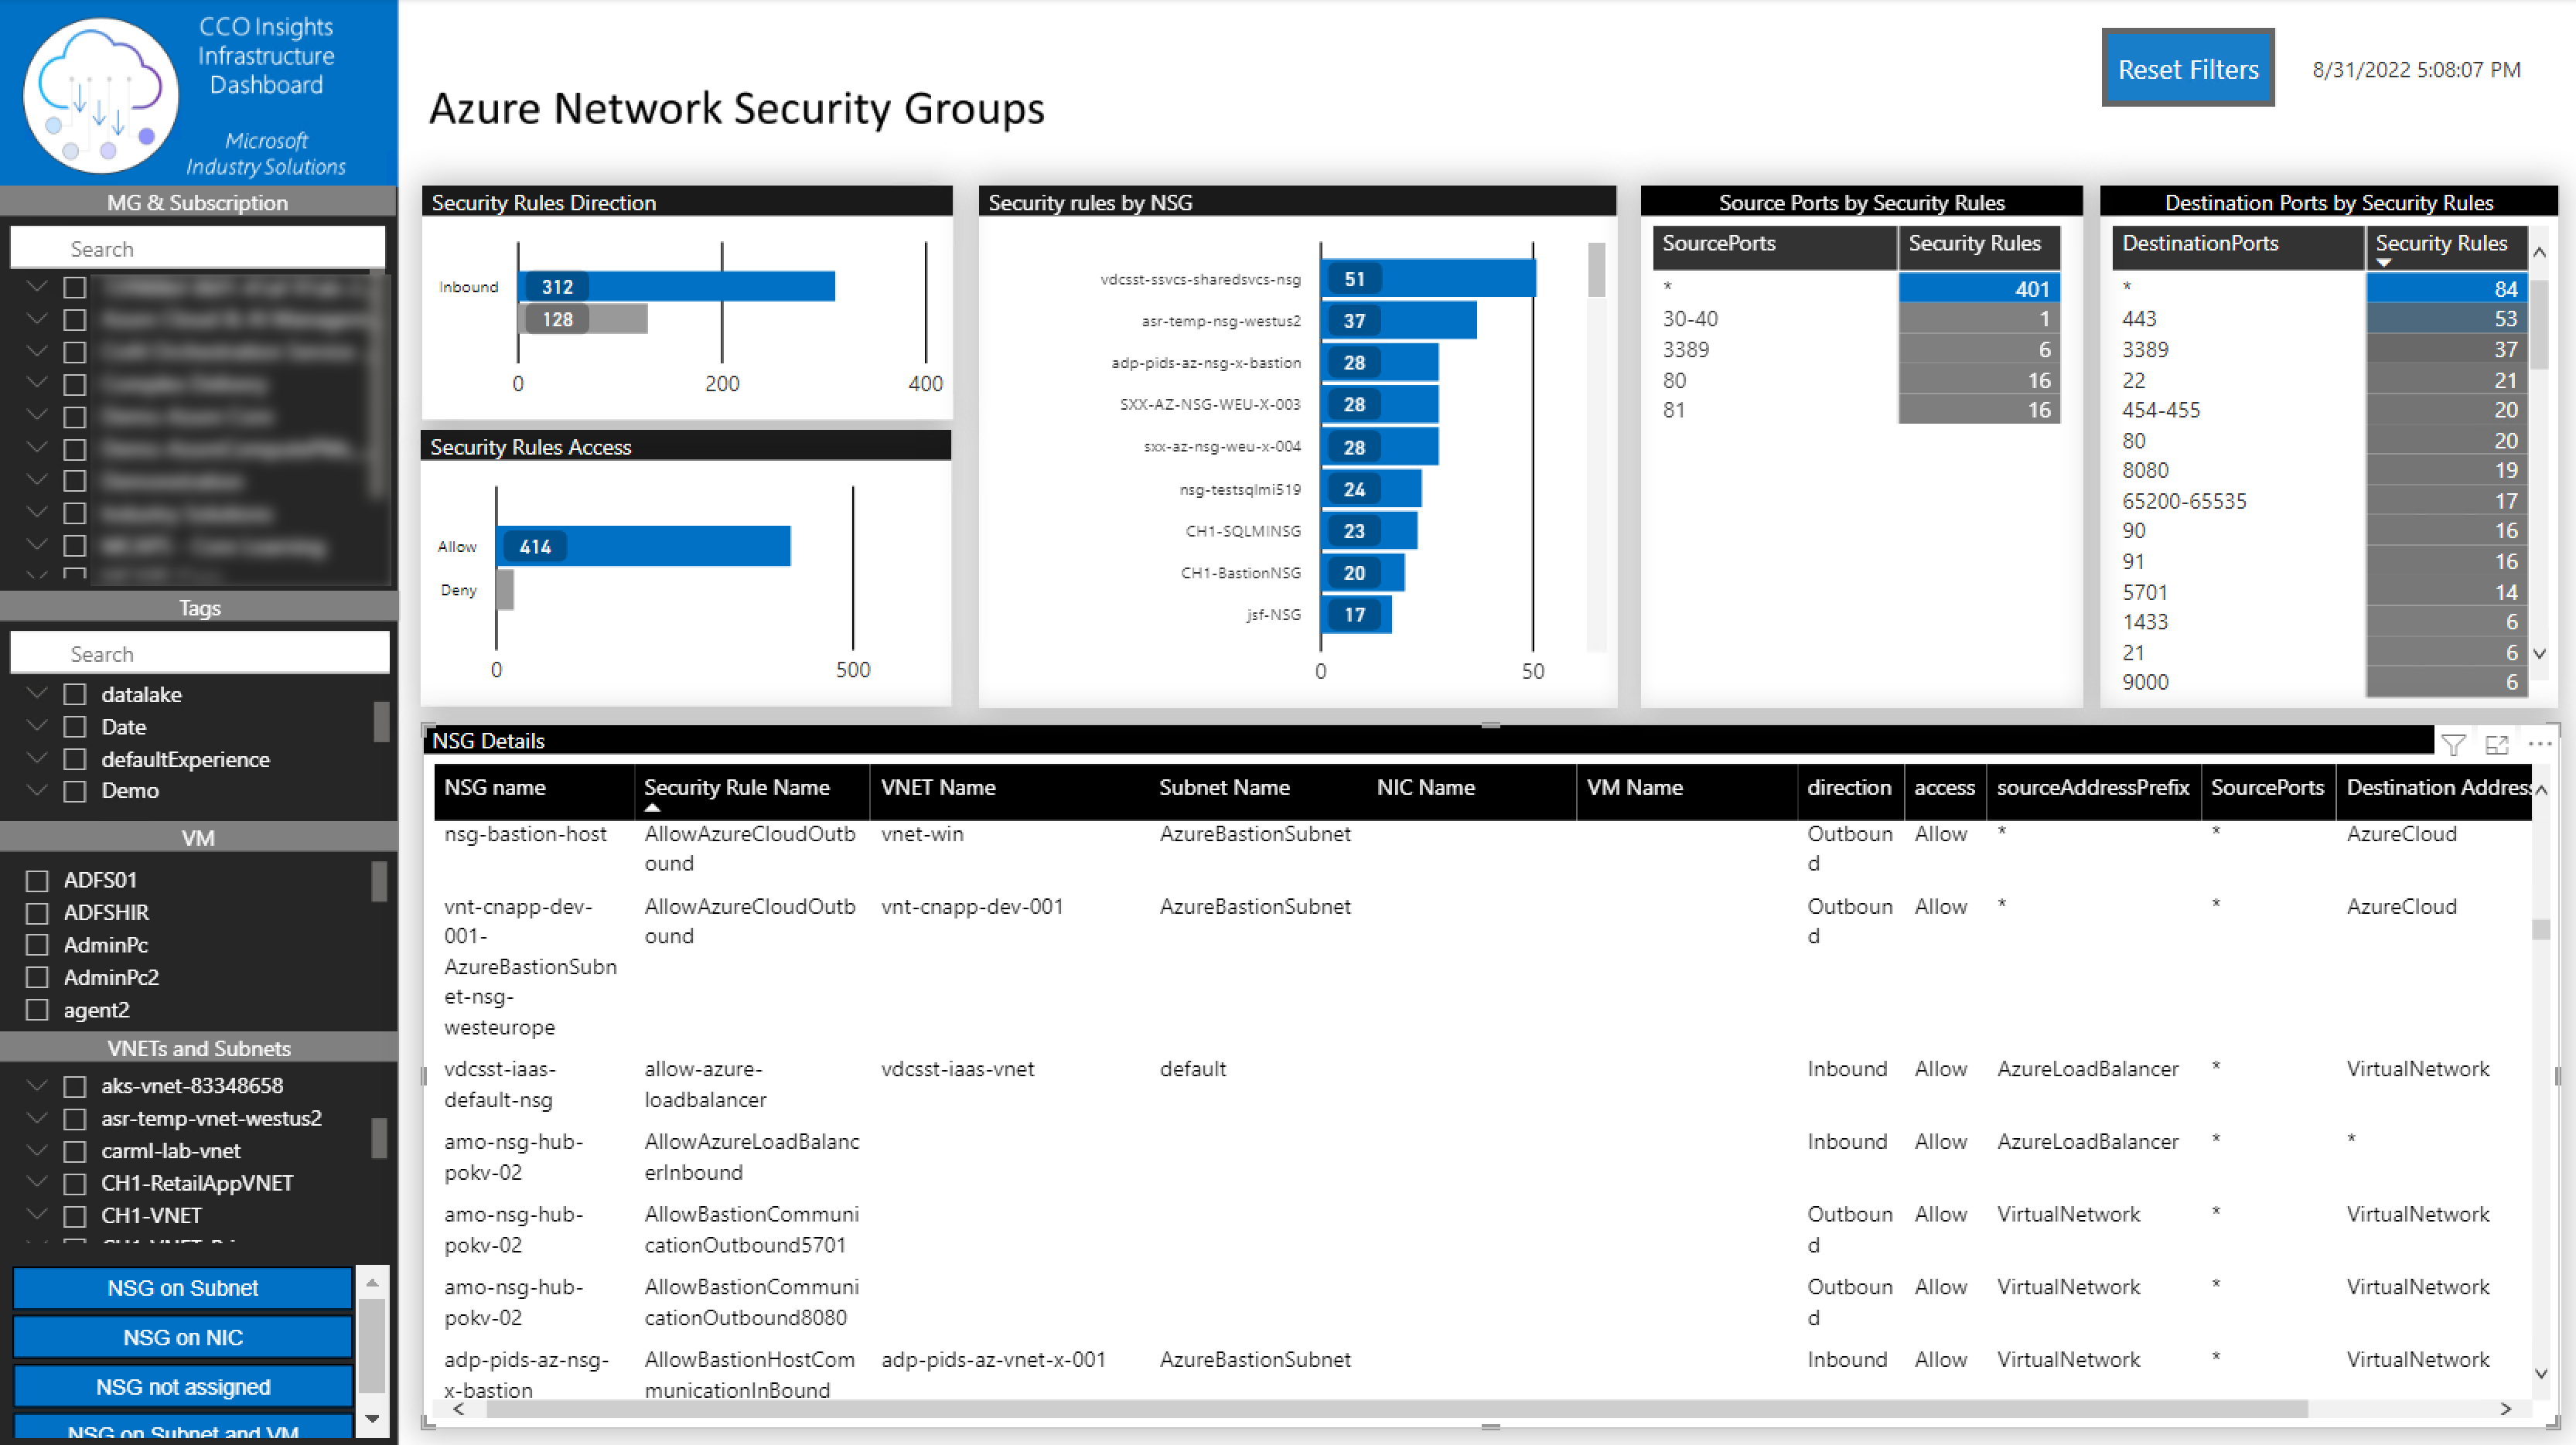The width and height of the screenshot is (2576, 1445).
Task: Check the aks-vnet-83348658 checkbox
Action: pos(74,1086)
